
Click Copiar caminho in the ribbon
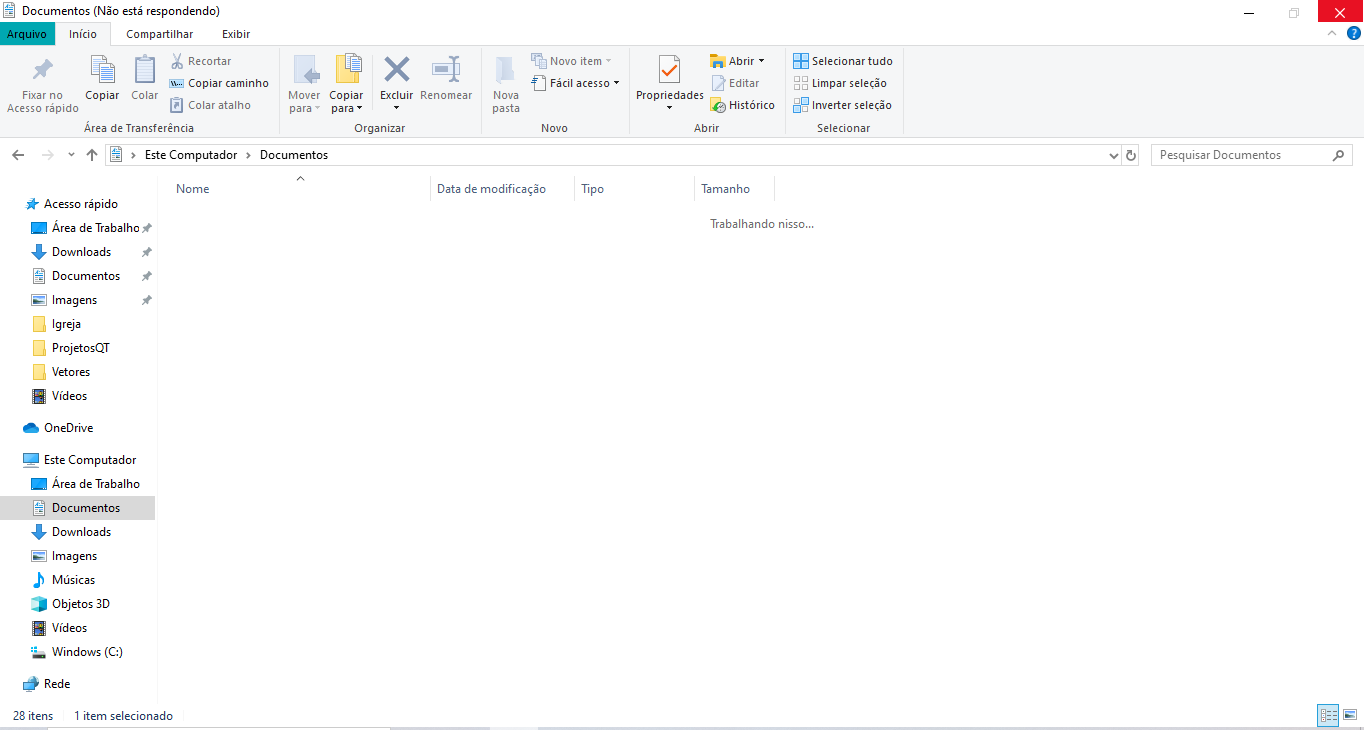[219, 83]
